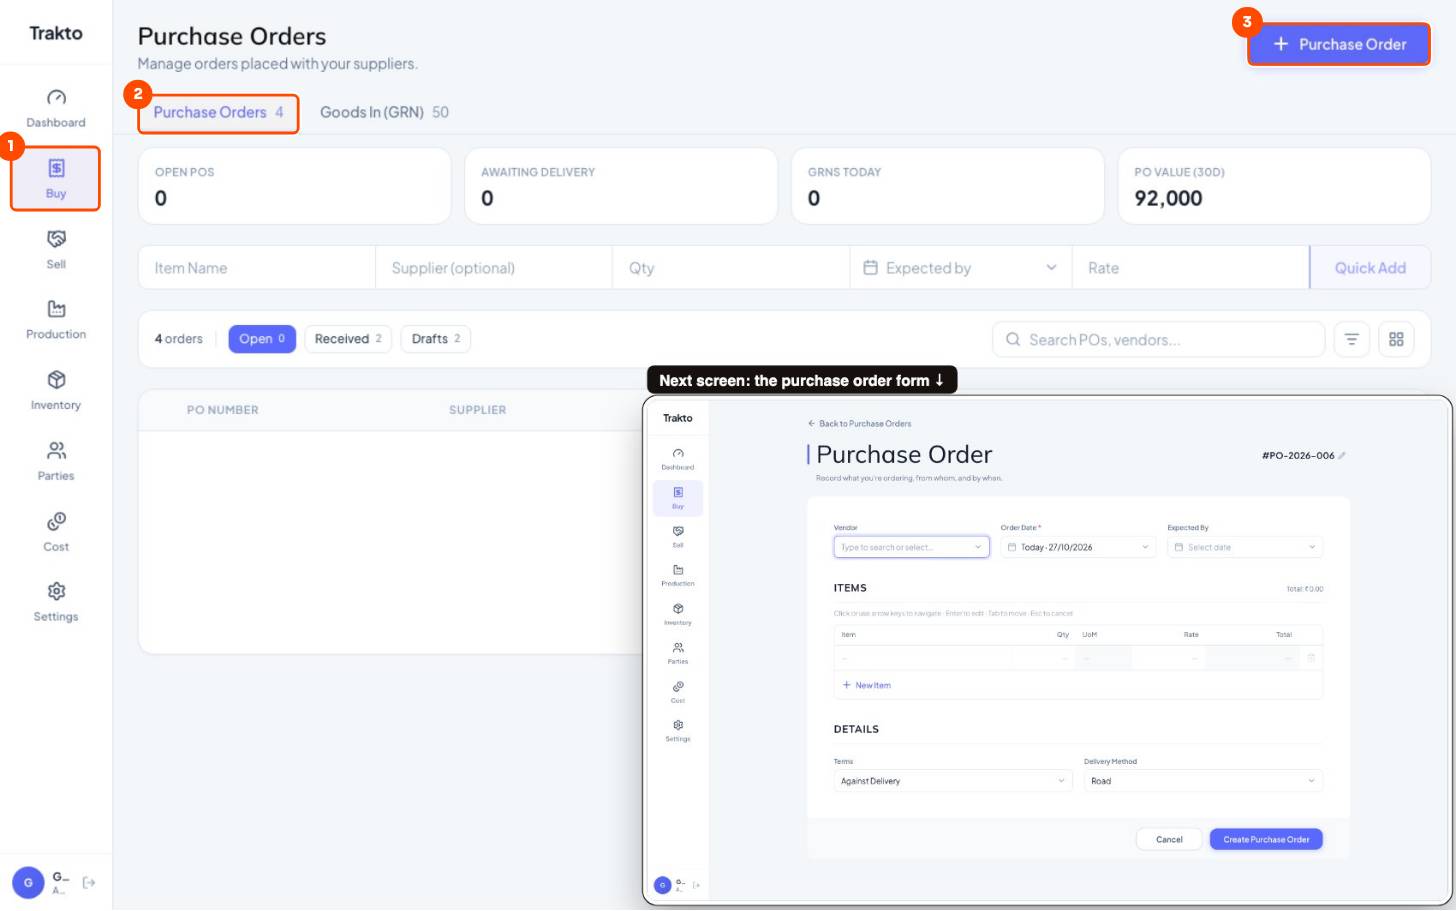The width and height of the screenshot is (1456, 911).
Task: Click the Inventory icon in the form preview sidebar
Action: tap(678, 609)
